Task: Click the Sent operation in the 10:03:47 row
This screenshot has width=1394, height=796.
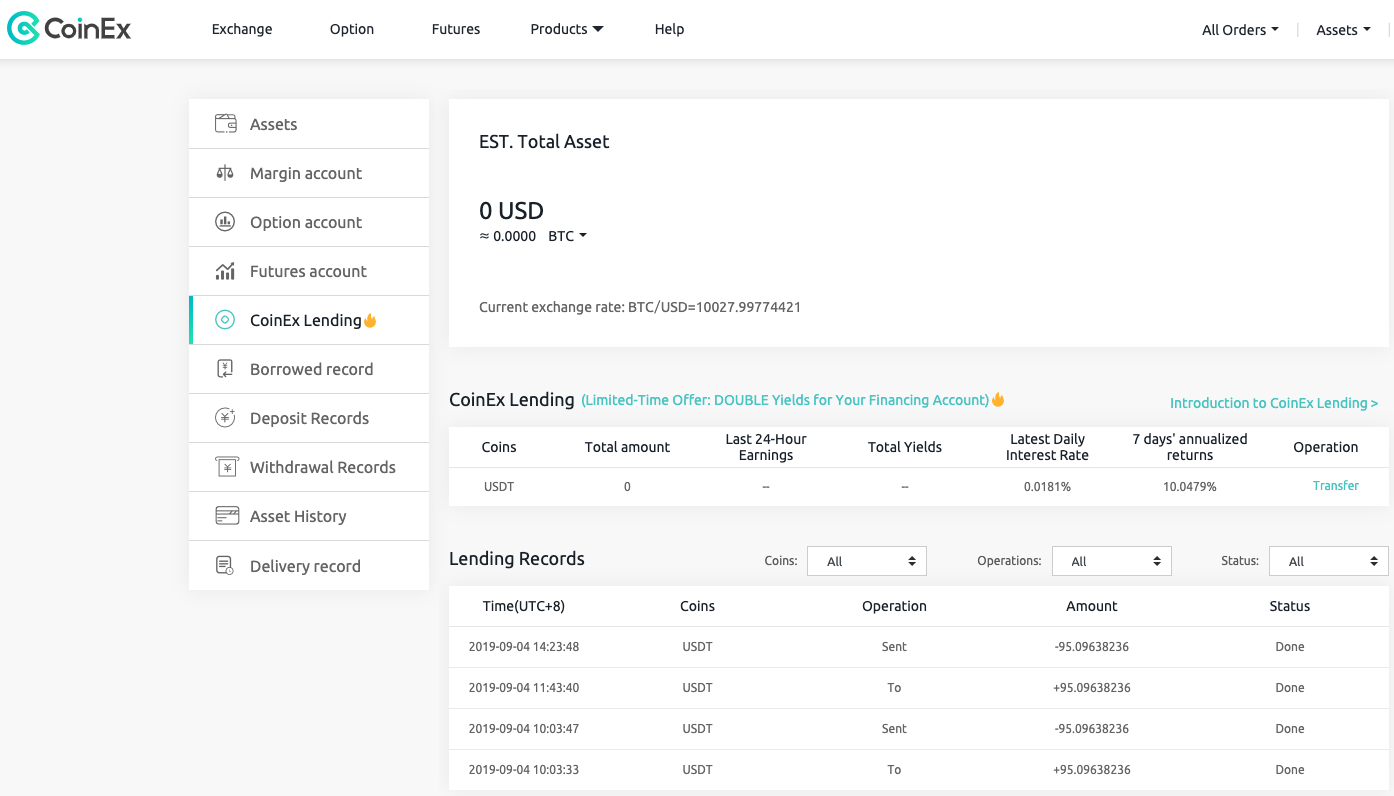Action: 894,729
